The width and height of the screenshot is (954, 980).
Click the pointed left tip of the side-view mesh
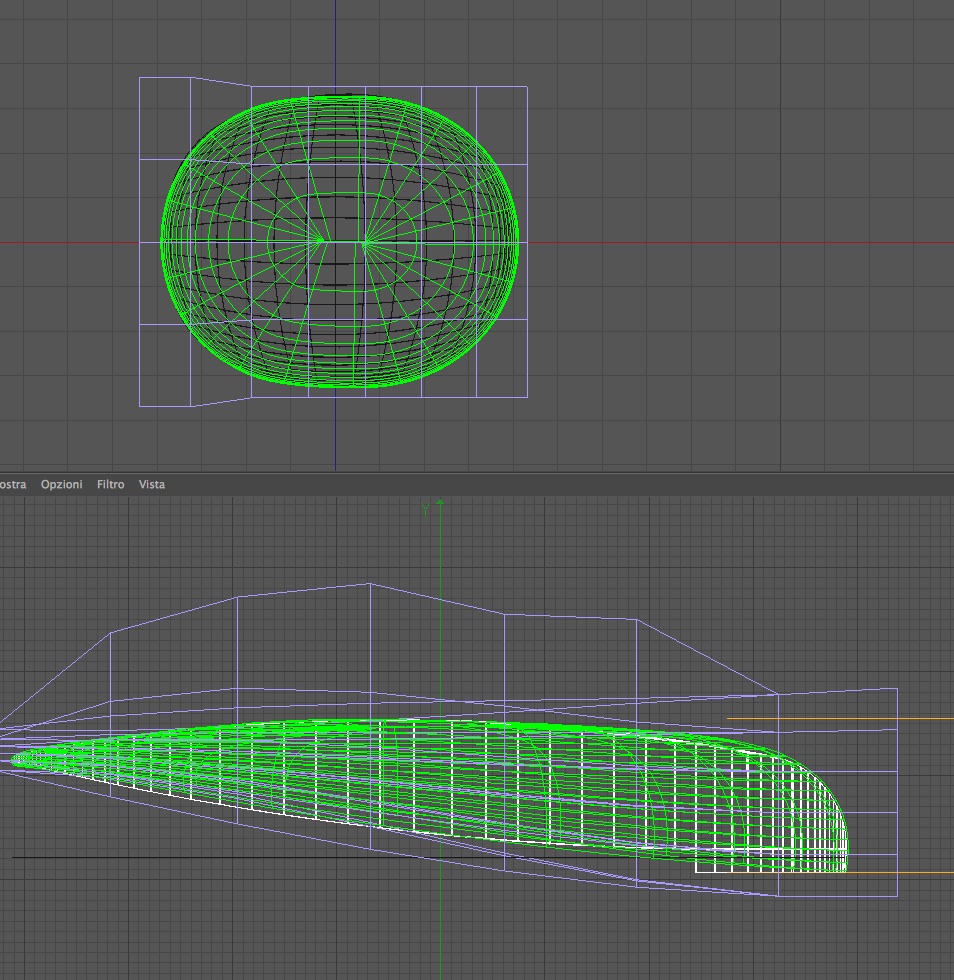tap(14, 761)
